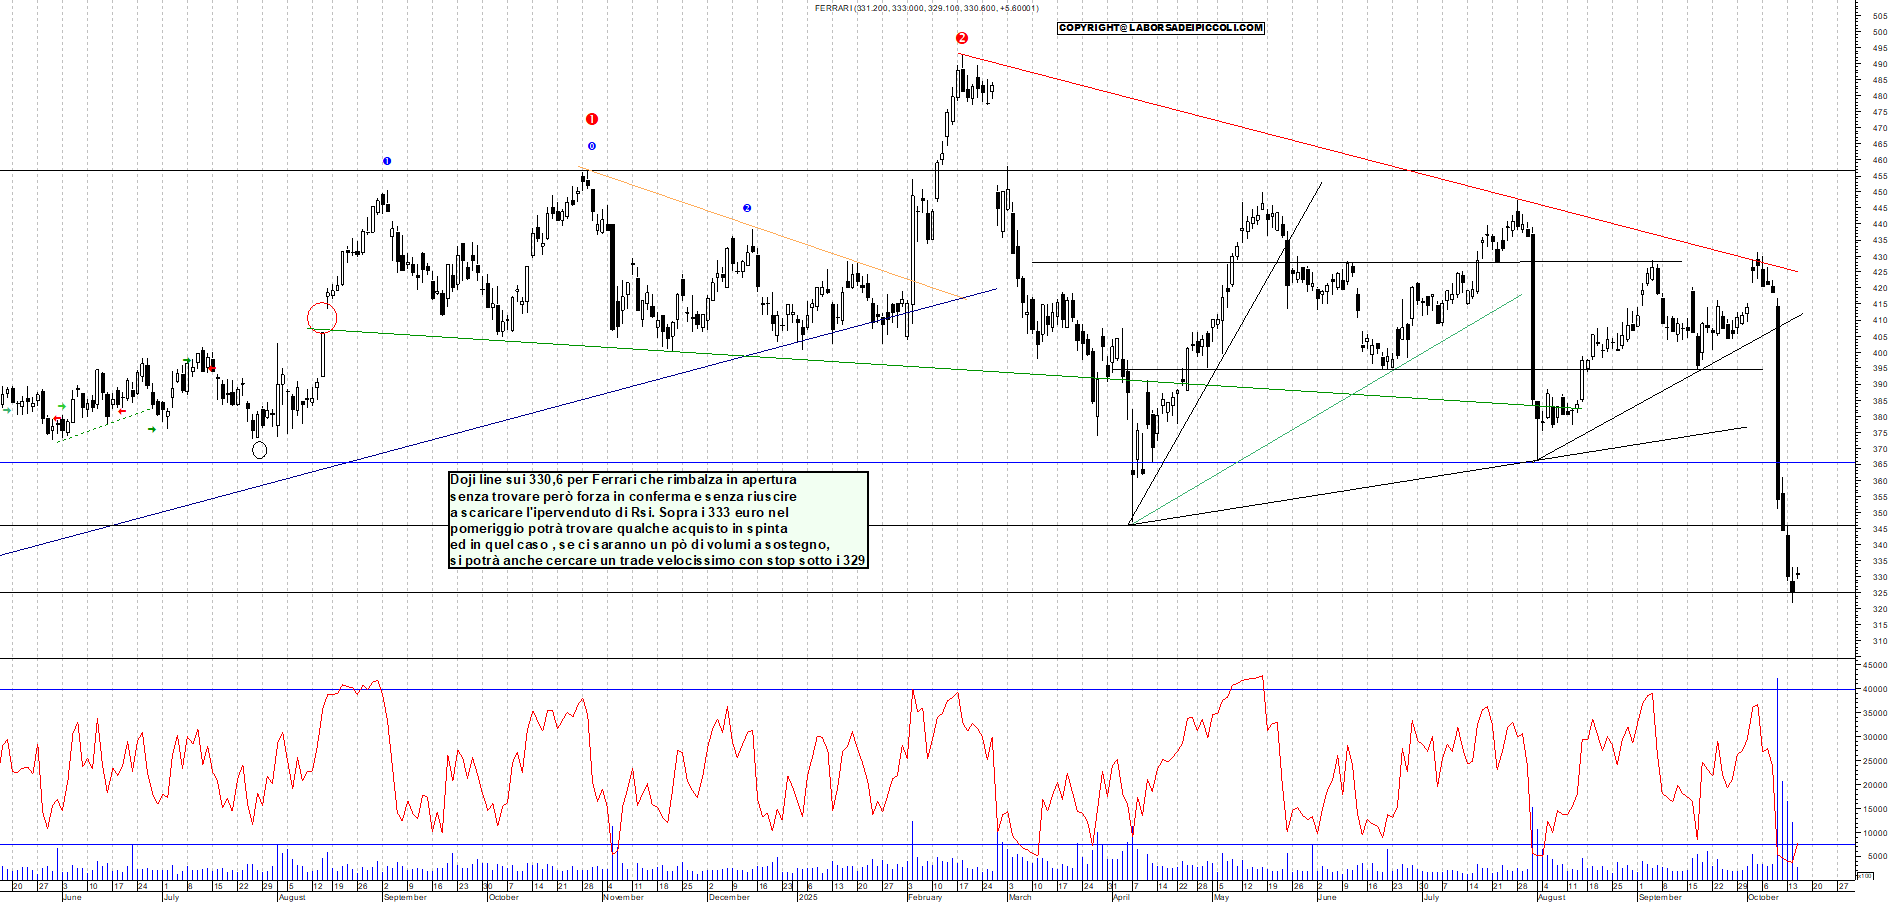The image size is (1890, 902).
Task: Click blue marker 0 beneath red marker 1
Action: coord(591,146)
